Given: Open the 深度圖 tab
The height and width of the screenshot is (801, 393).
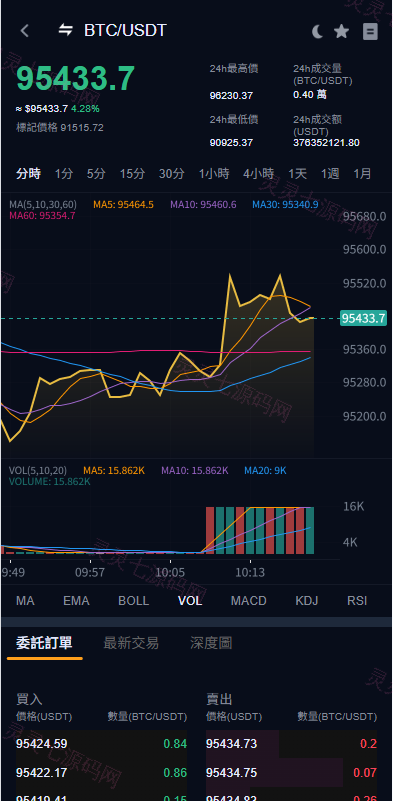Looking at the screenshot, I should [211, 643].
